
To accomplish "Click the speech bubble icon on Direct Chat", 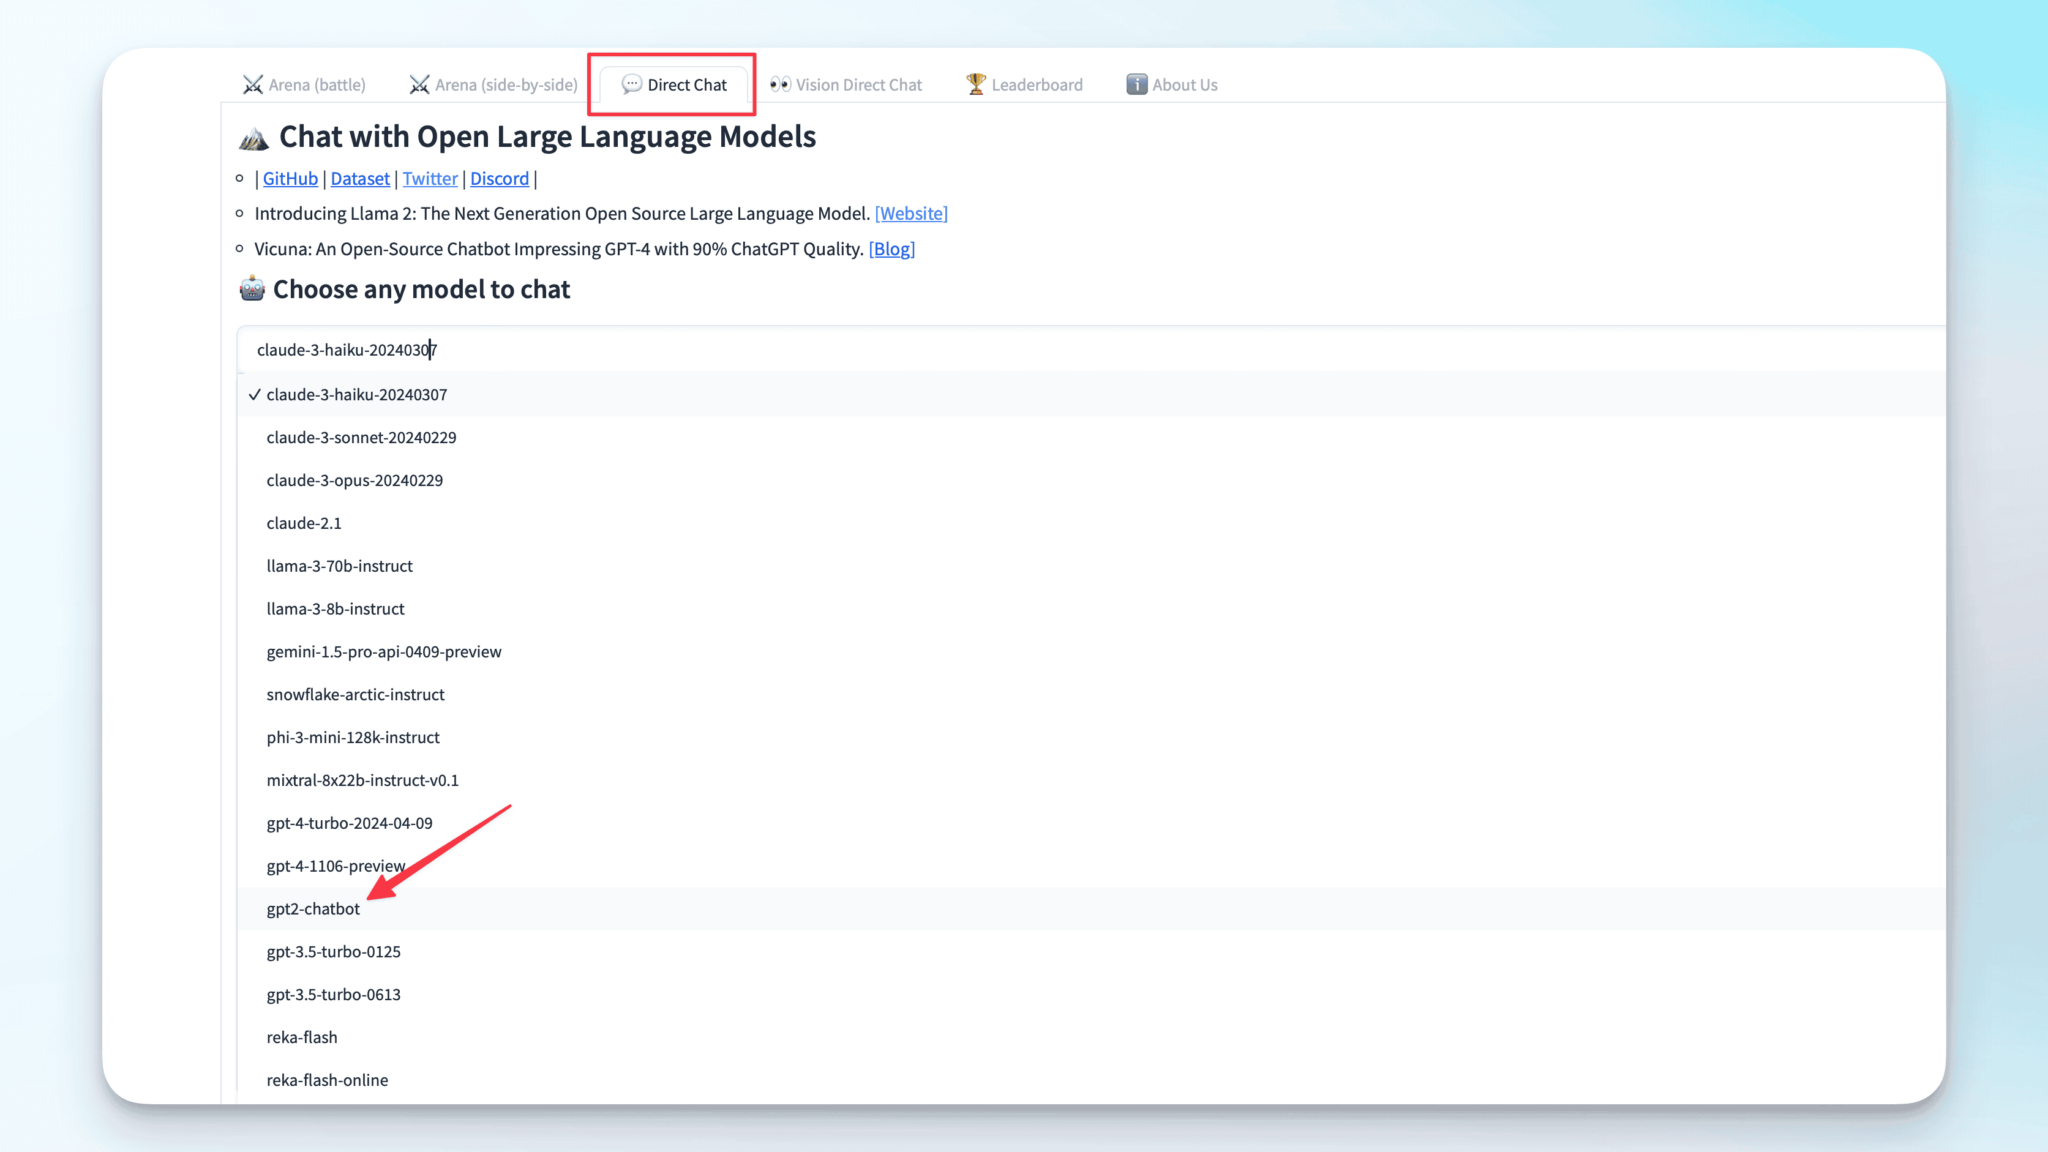I will [631, 85].
